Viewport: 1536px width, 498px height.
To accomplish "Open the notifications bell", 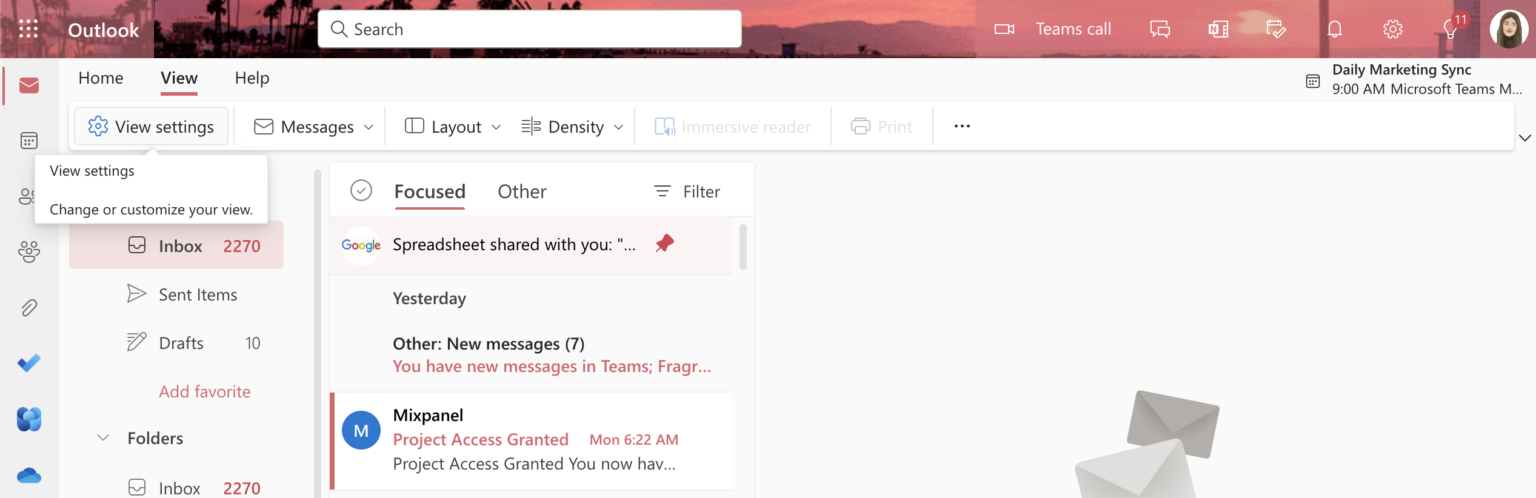I will click(1334, 29).
